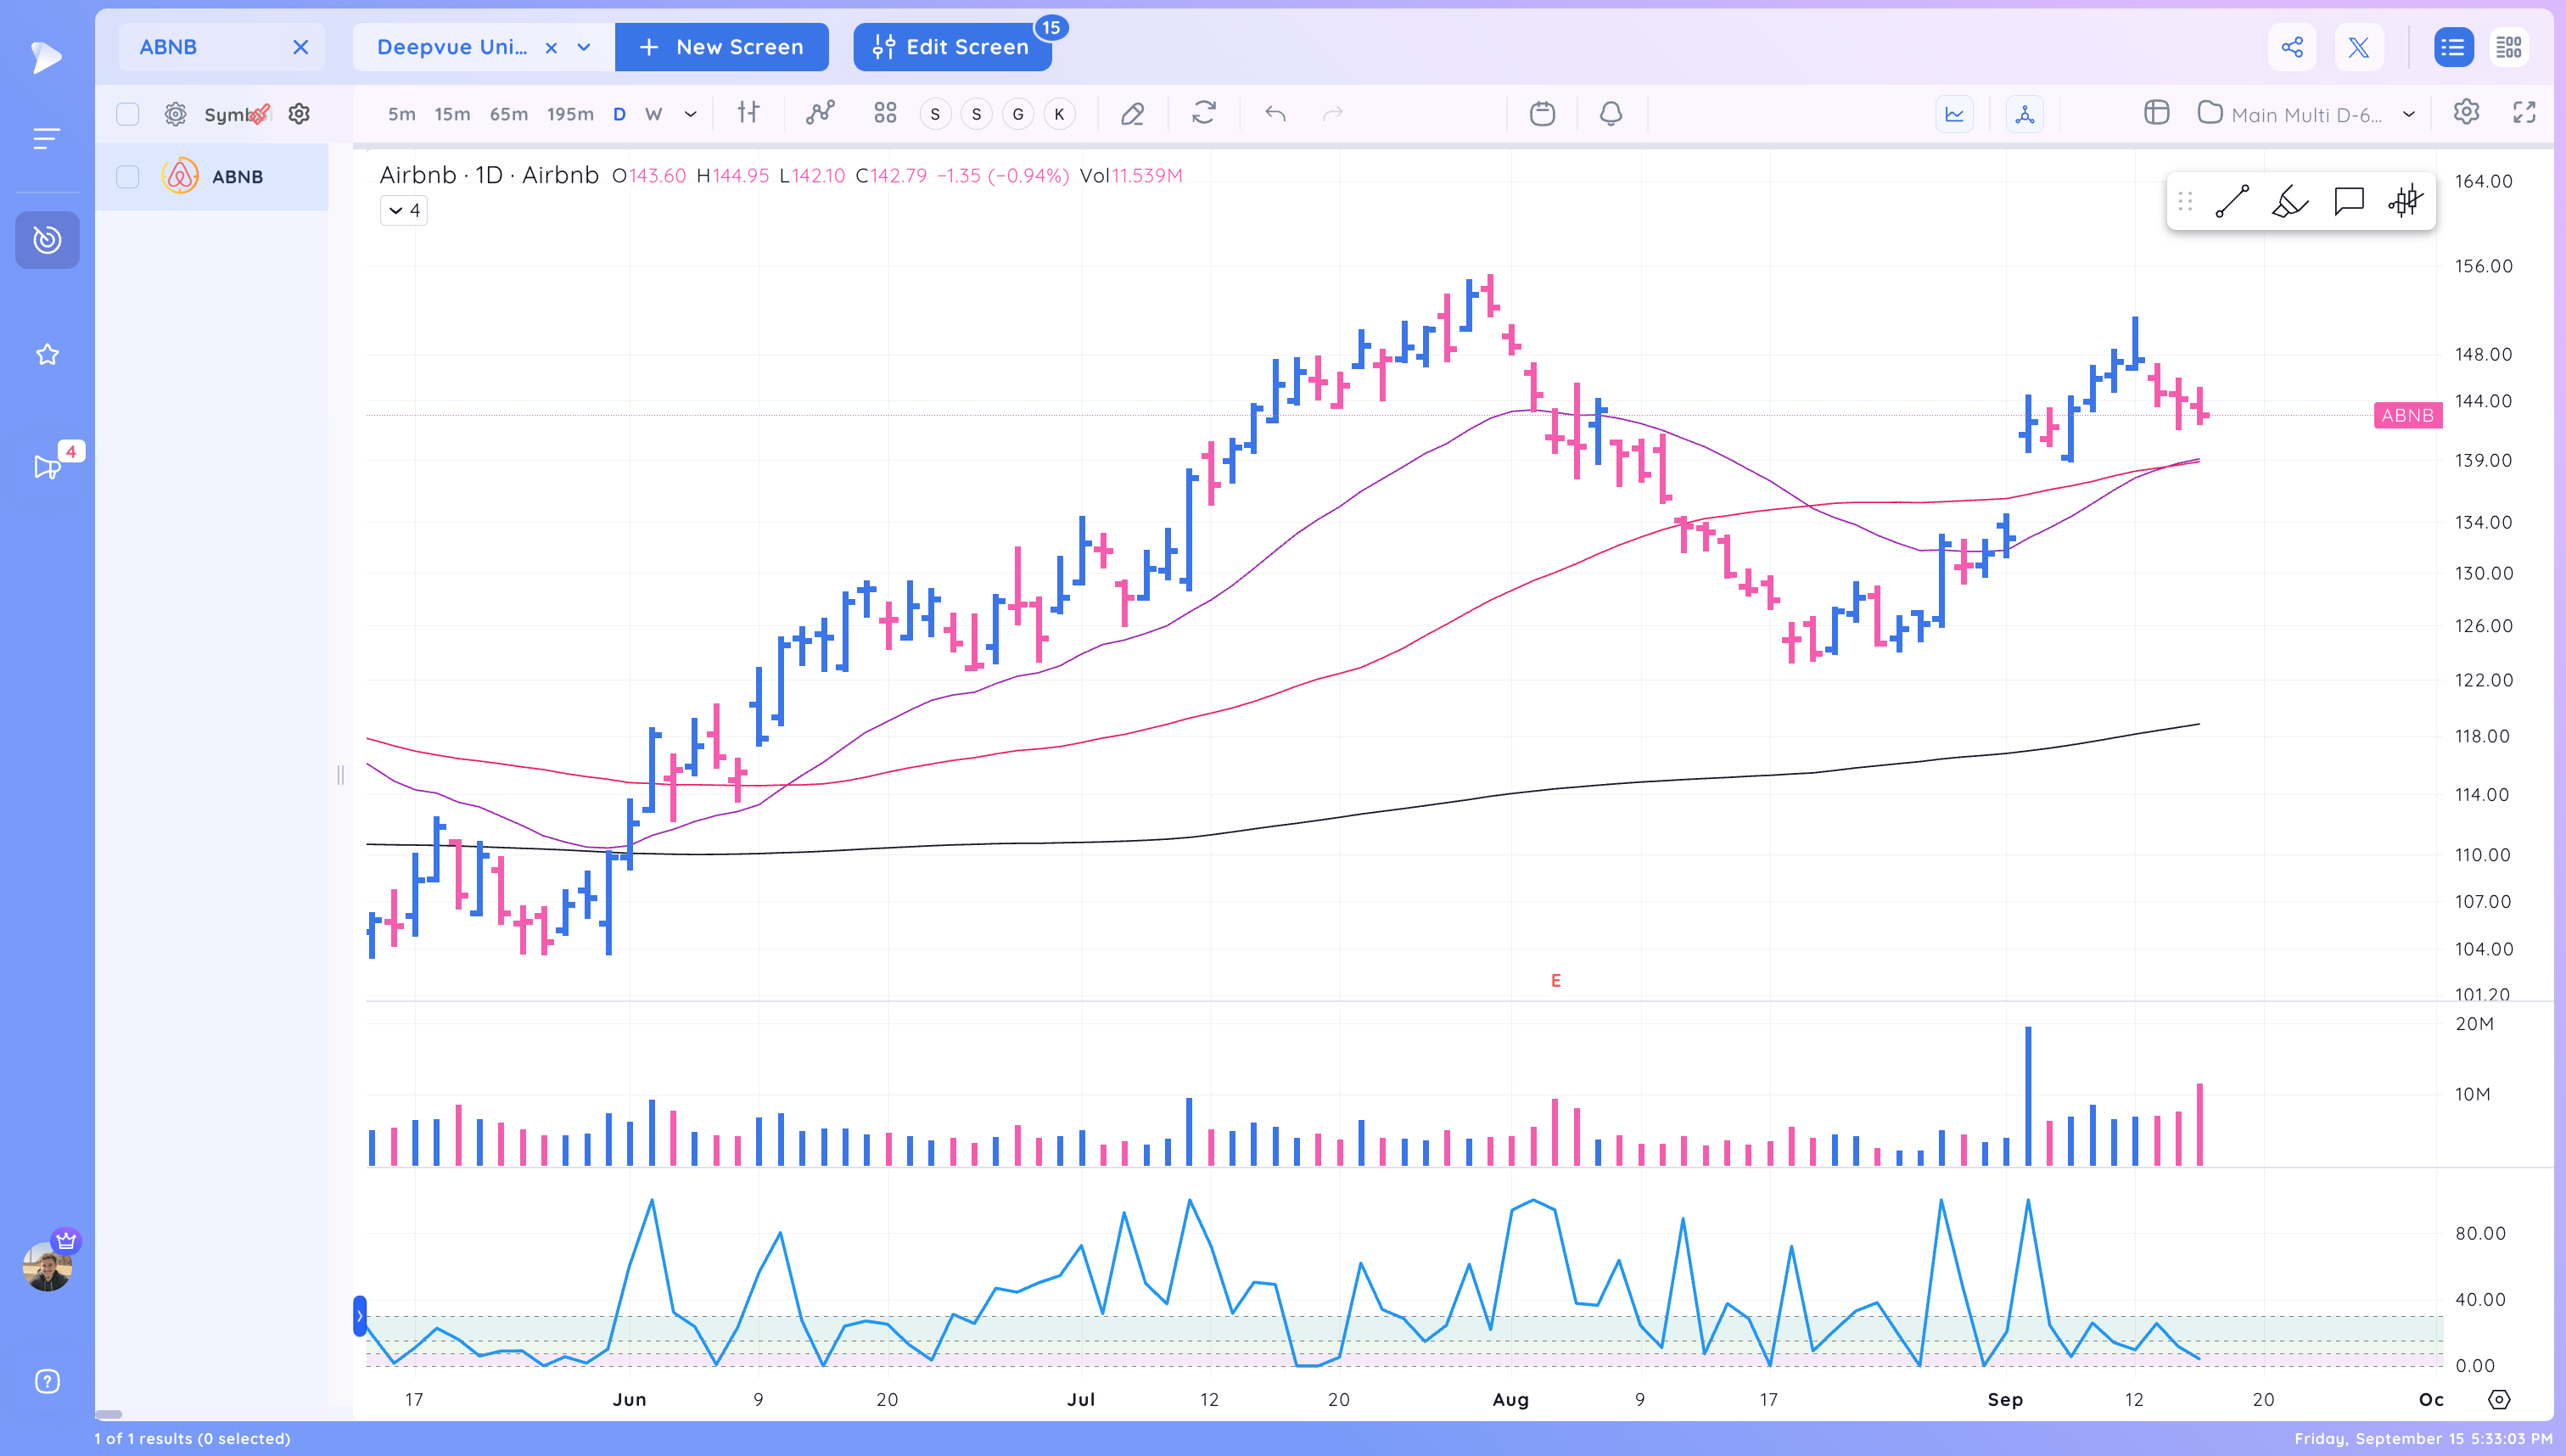Click the Deepvue logo icon
The image size is (2566, 1456).
click(46, 57)
